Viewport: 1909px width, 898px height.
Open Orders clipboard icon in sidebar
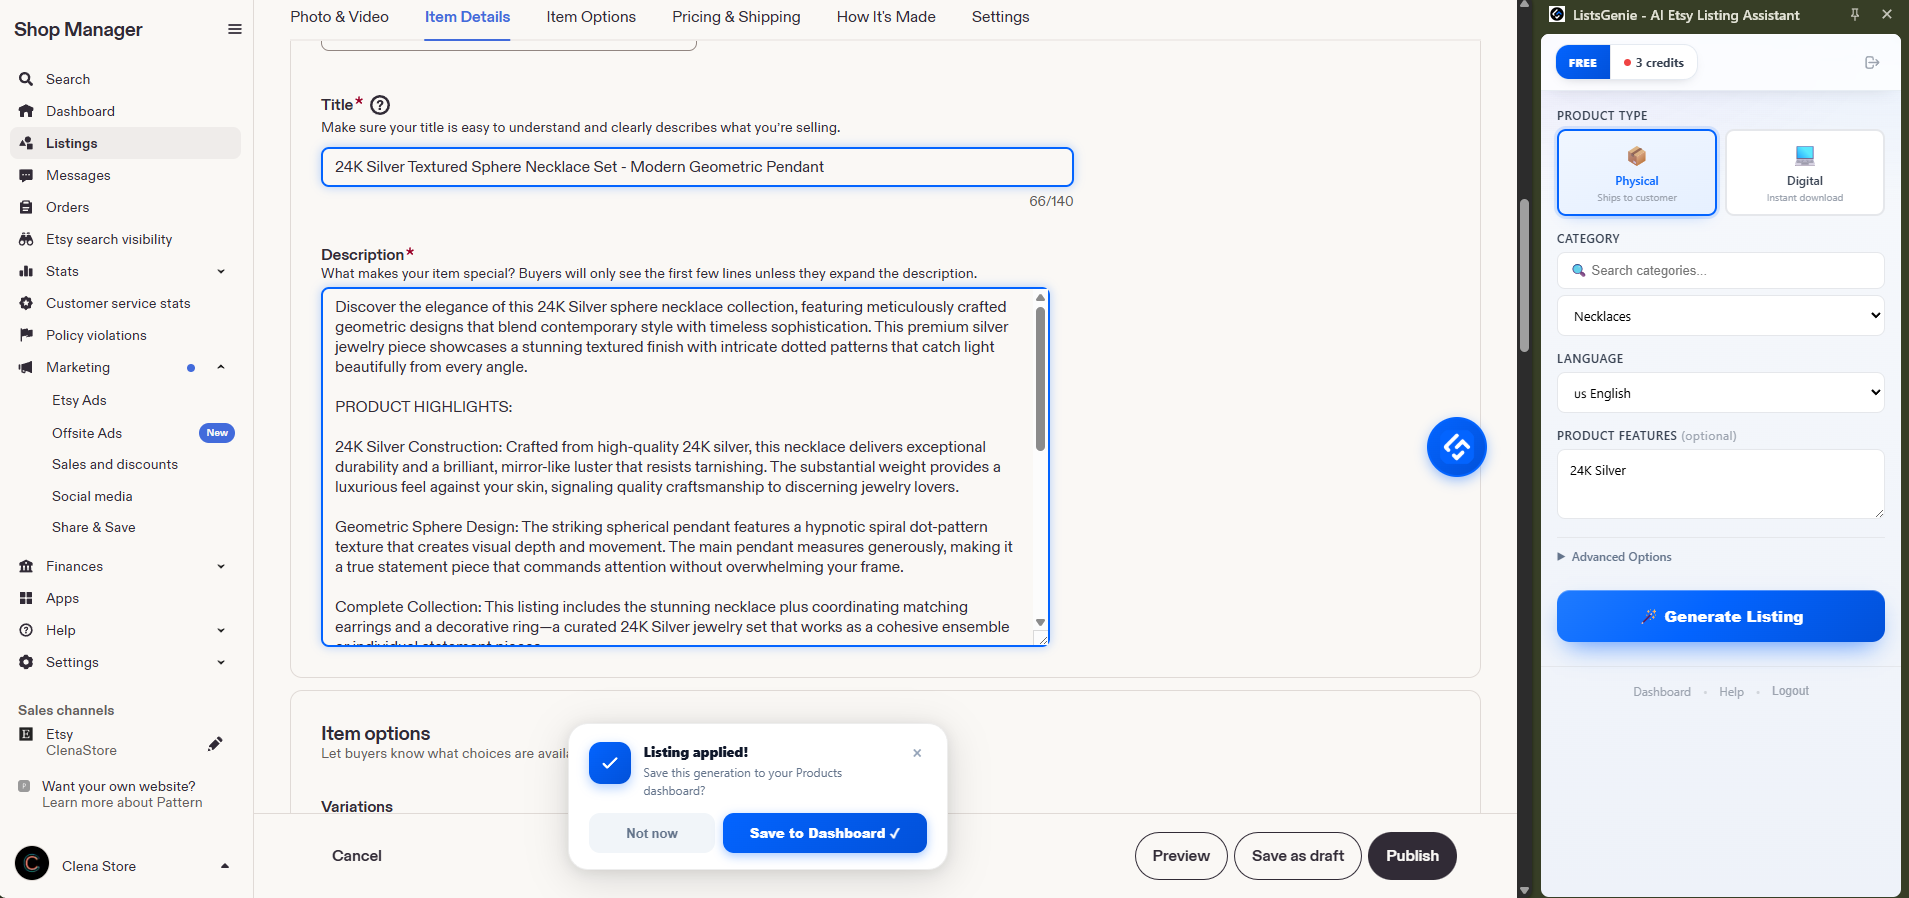pos(26,207)
